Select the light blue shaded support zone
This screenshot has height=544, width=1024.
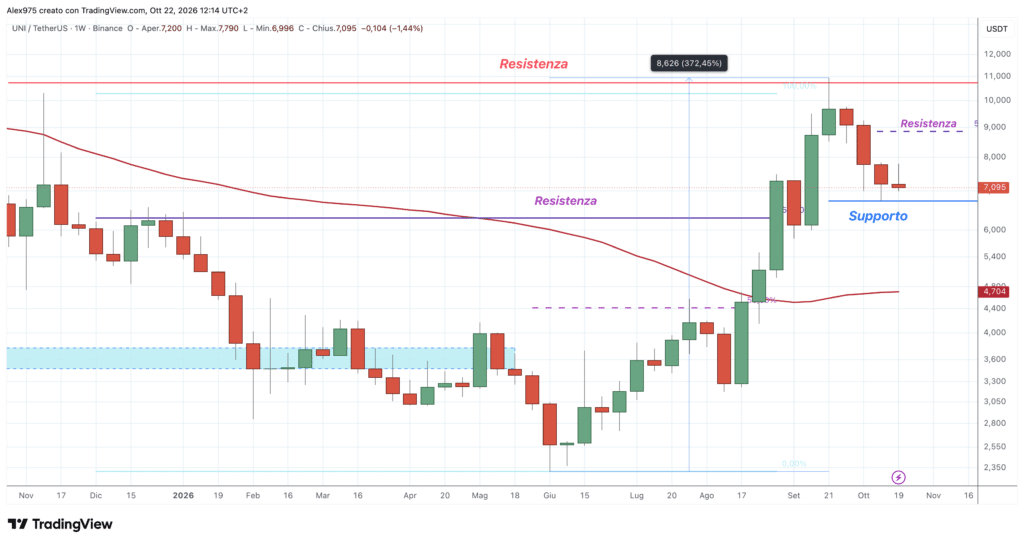point(261,359)
